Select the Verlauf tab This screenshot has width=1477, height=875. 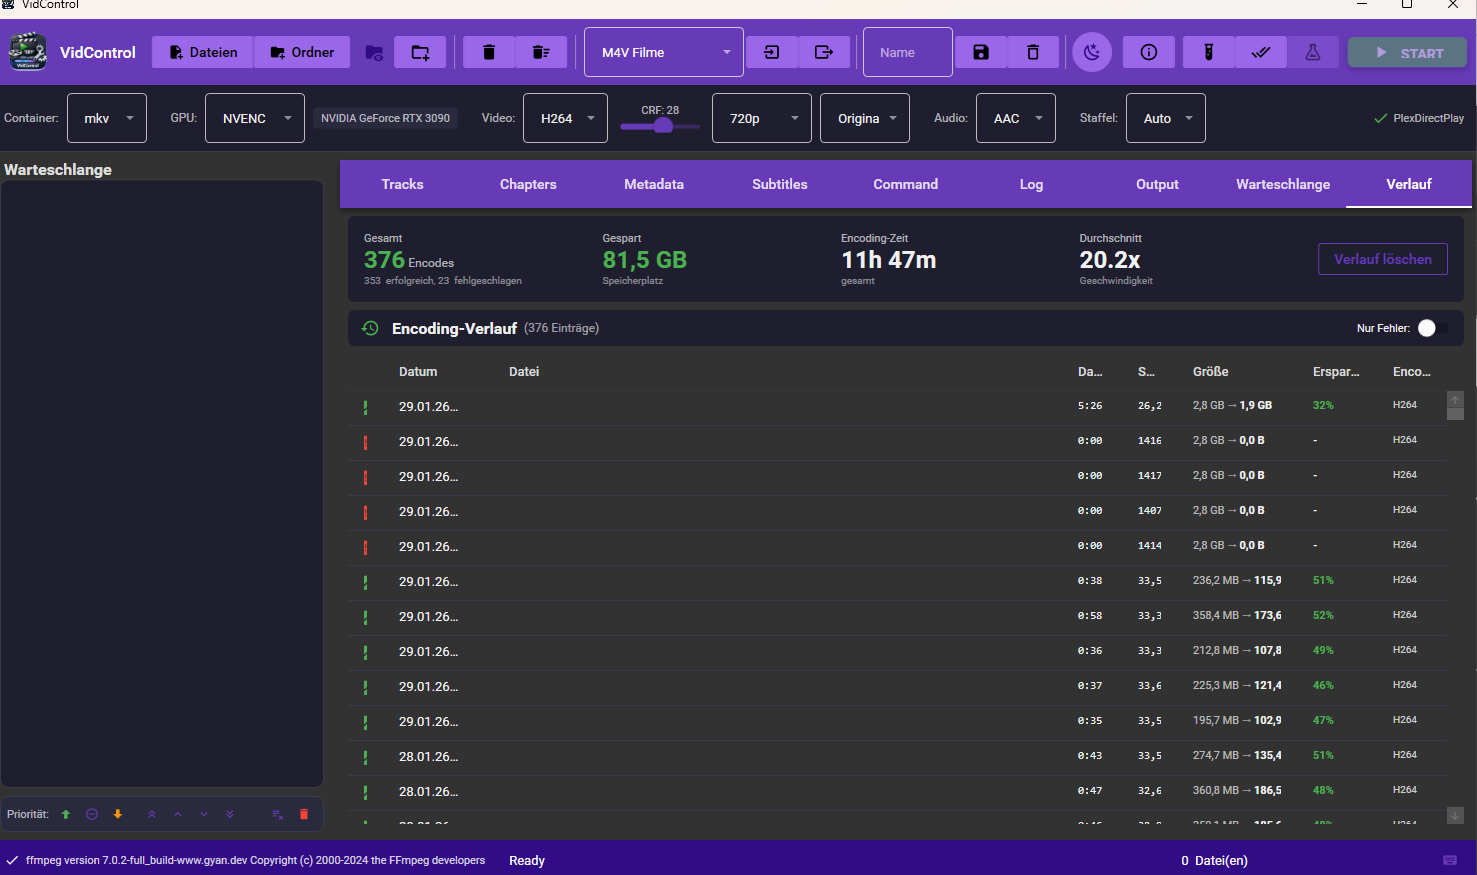pos(1409,184)
